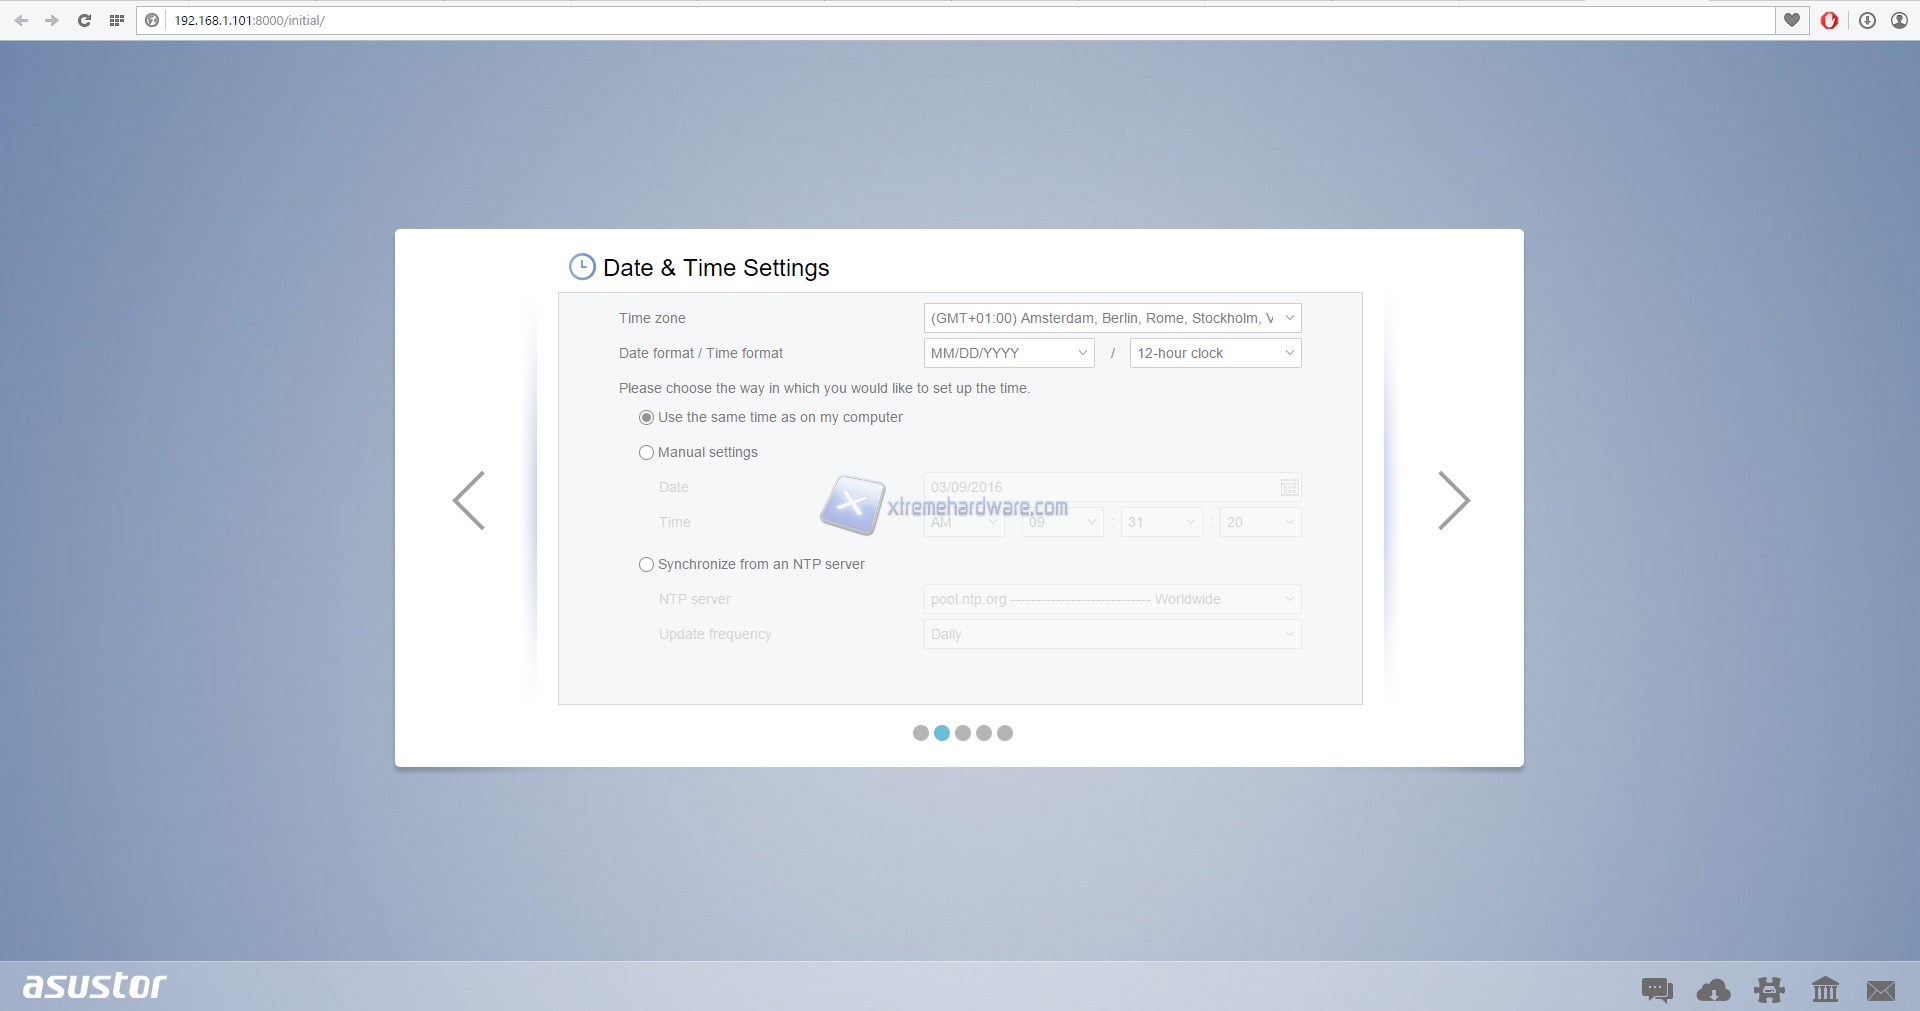Select the "Manual settings" radio option
Screen dimensions: 1920x1011
(x=647, y=452)
